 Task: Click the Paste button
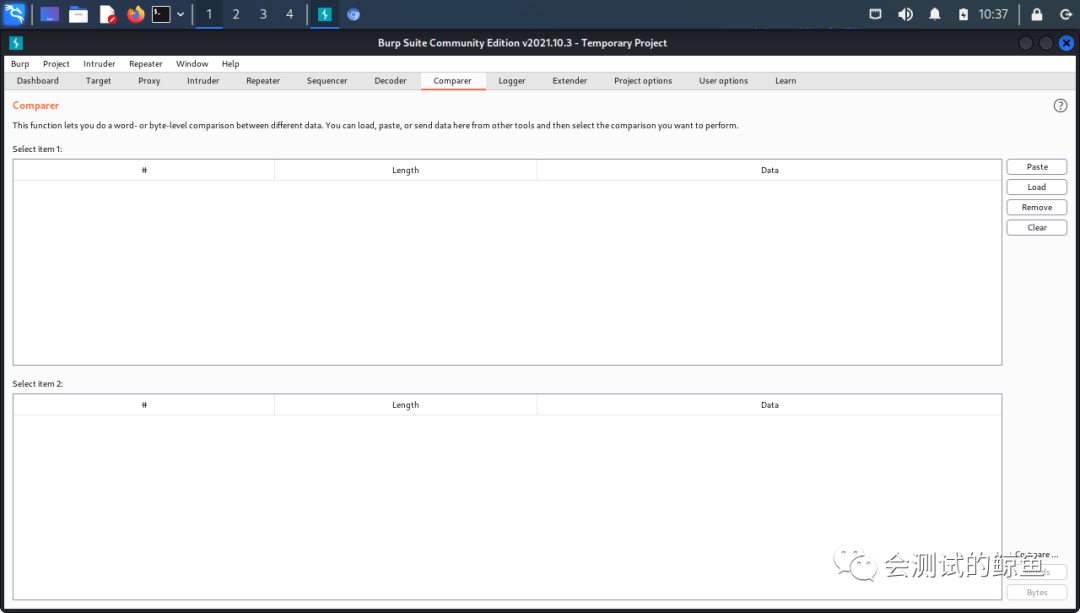[x=1037, y=167]
